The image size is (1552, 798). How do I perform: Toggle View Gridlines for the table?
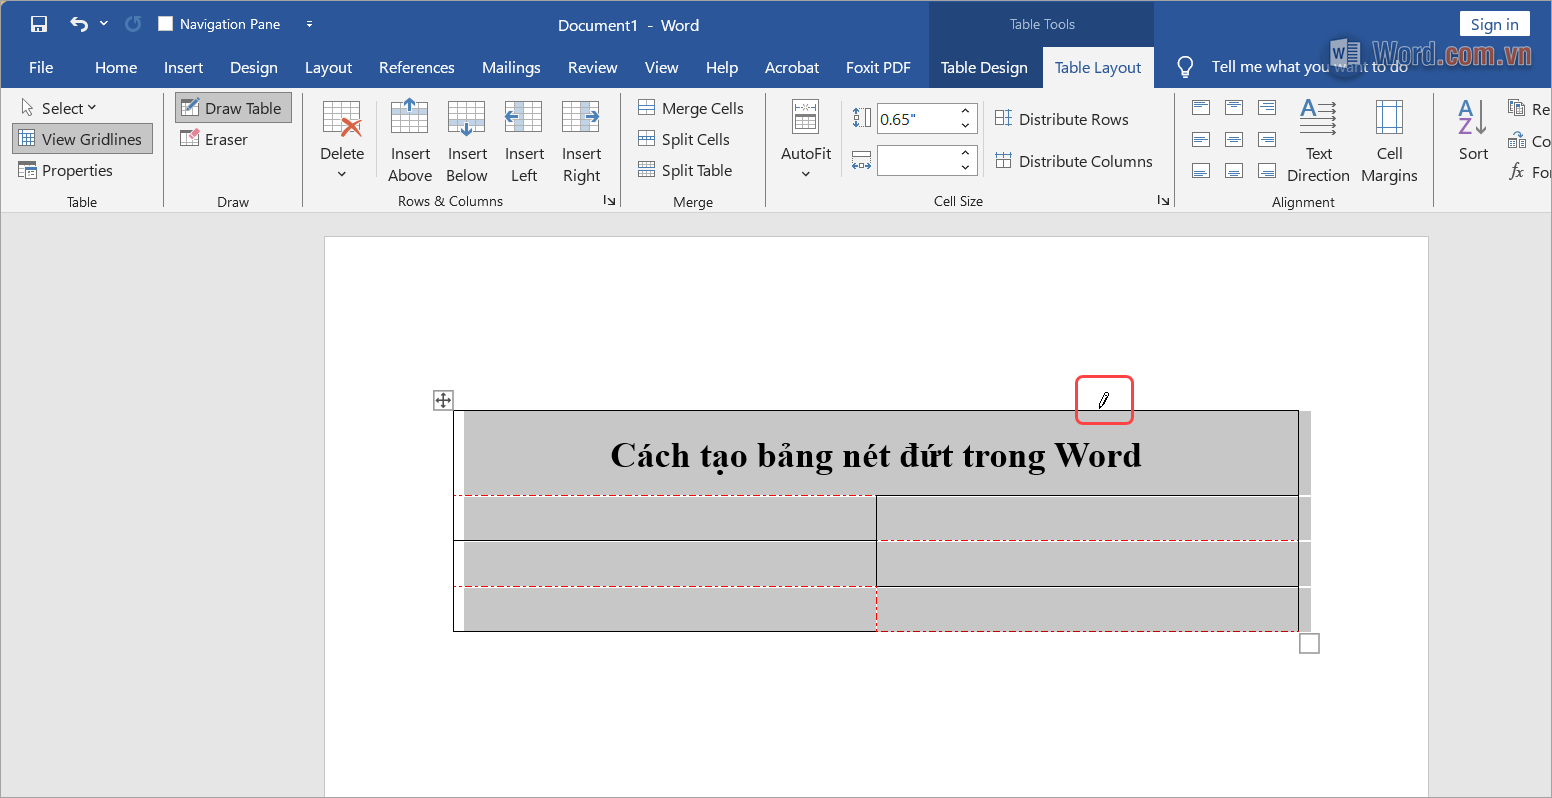(x=82, y=138)
